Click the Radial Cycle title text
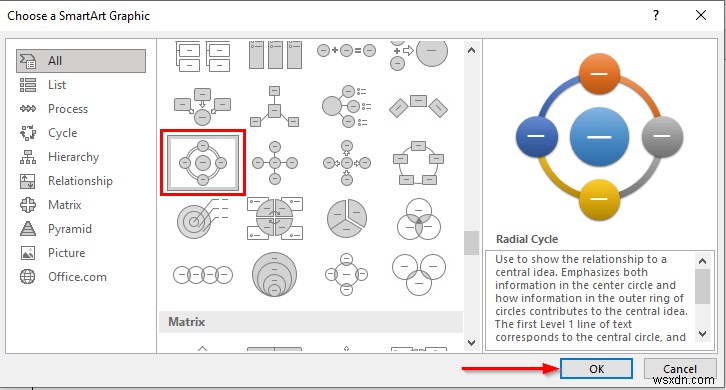Image resolution: width=726 pixels, height=390 pixels. [527, 239]
